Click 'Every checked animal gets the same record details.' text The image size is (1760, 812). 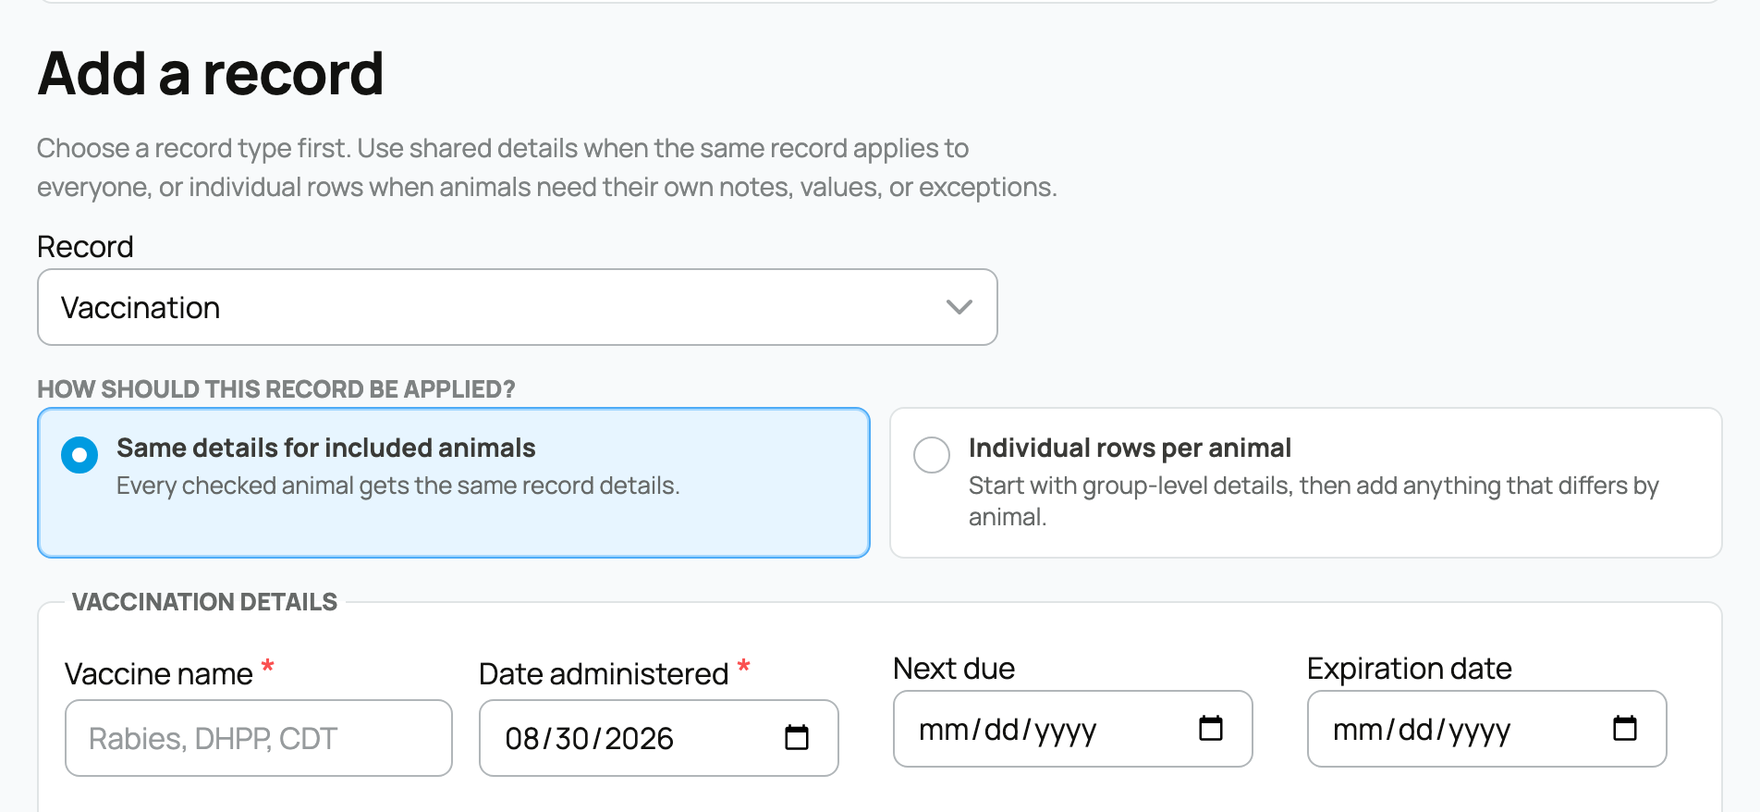(398, 486)
